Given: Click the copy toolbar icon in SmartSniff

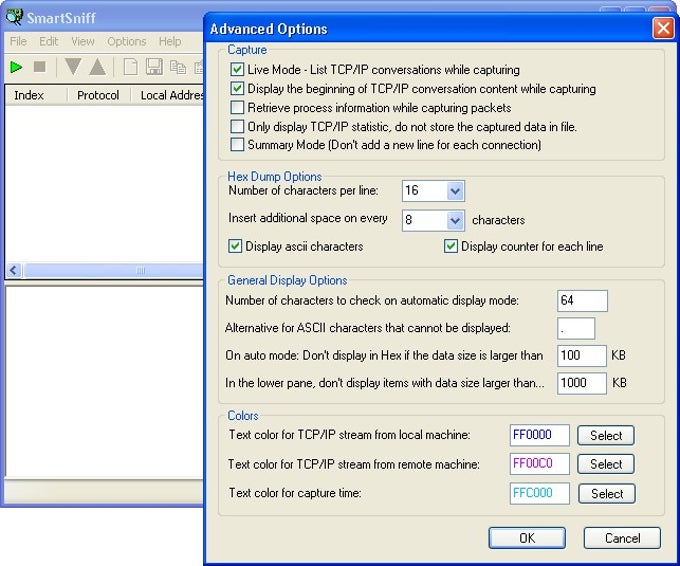Looking at the screenshot, I should (x=178, y=67).
